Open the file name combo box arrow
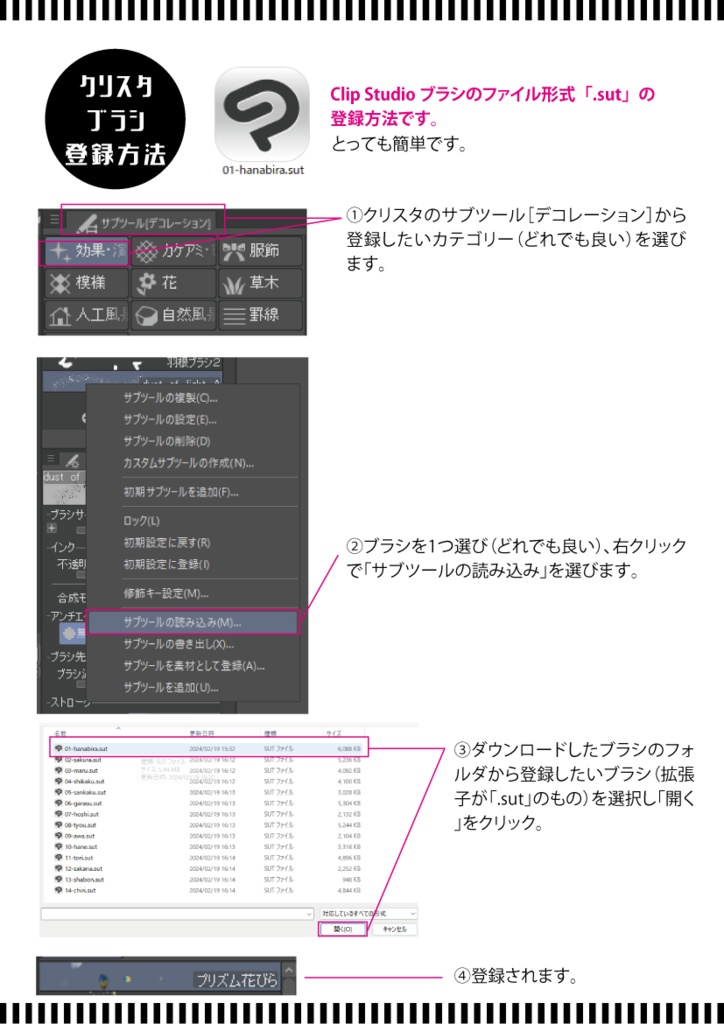 [x=309, y=913]
